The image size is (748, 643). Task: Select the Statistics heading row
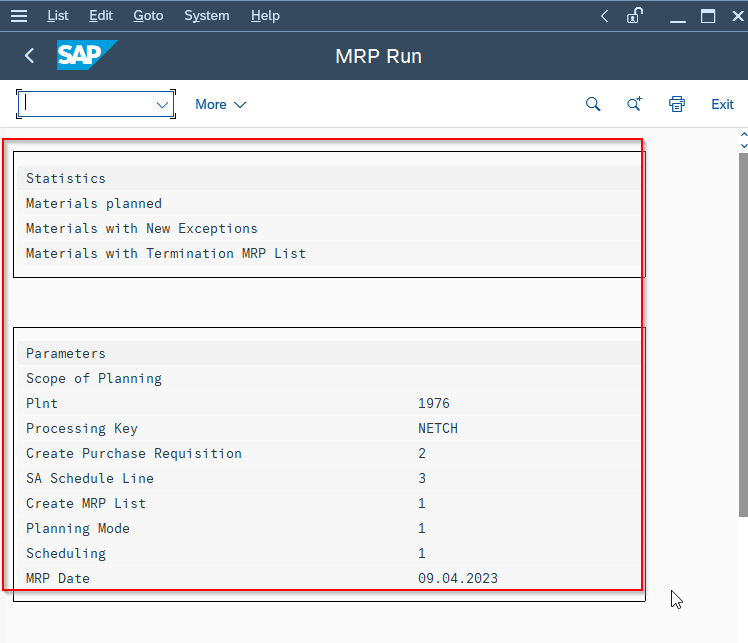(329, 178)
